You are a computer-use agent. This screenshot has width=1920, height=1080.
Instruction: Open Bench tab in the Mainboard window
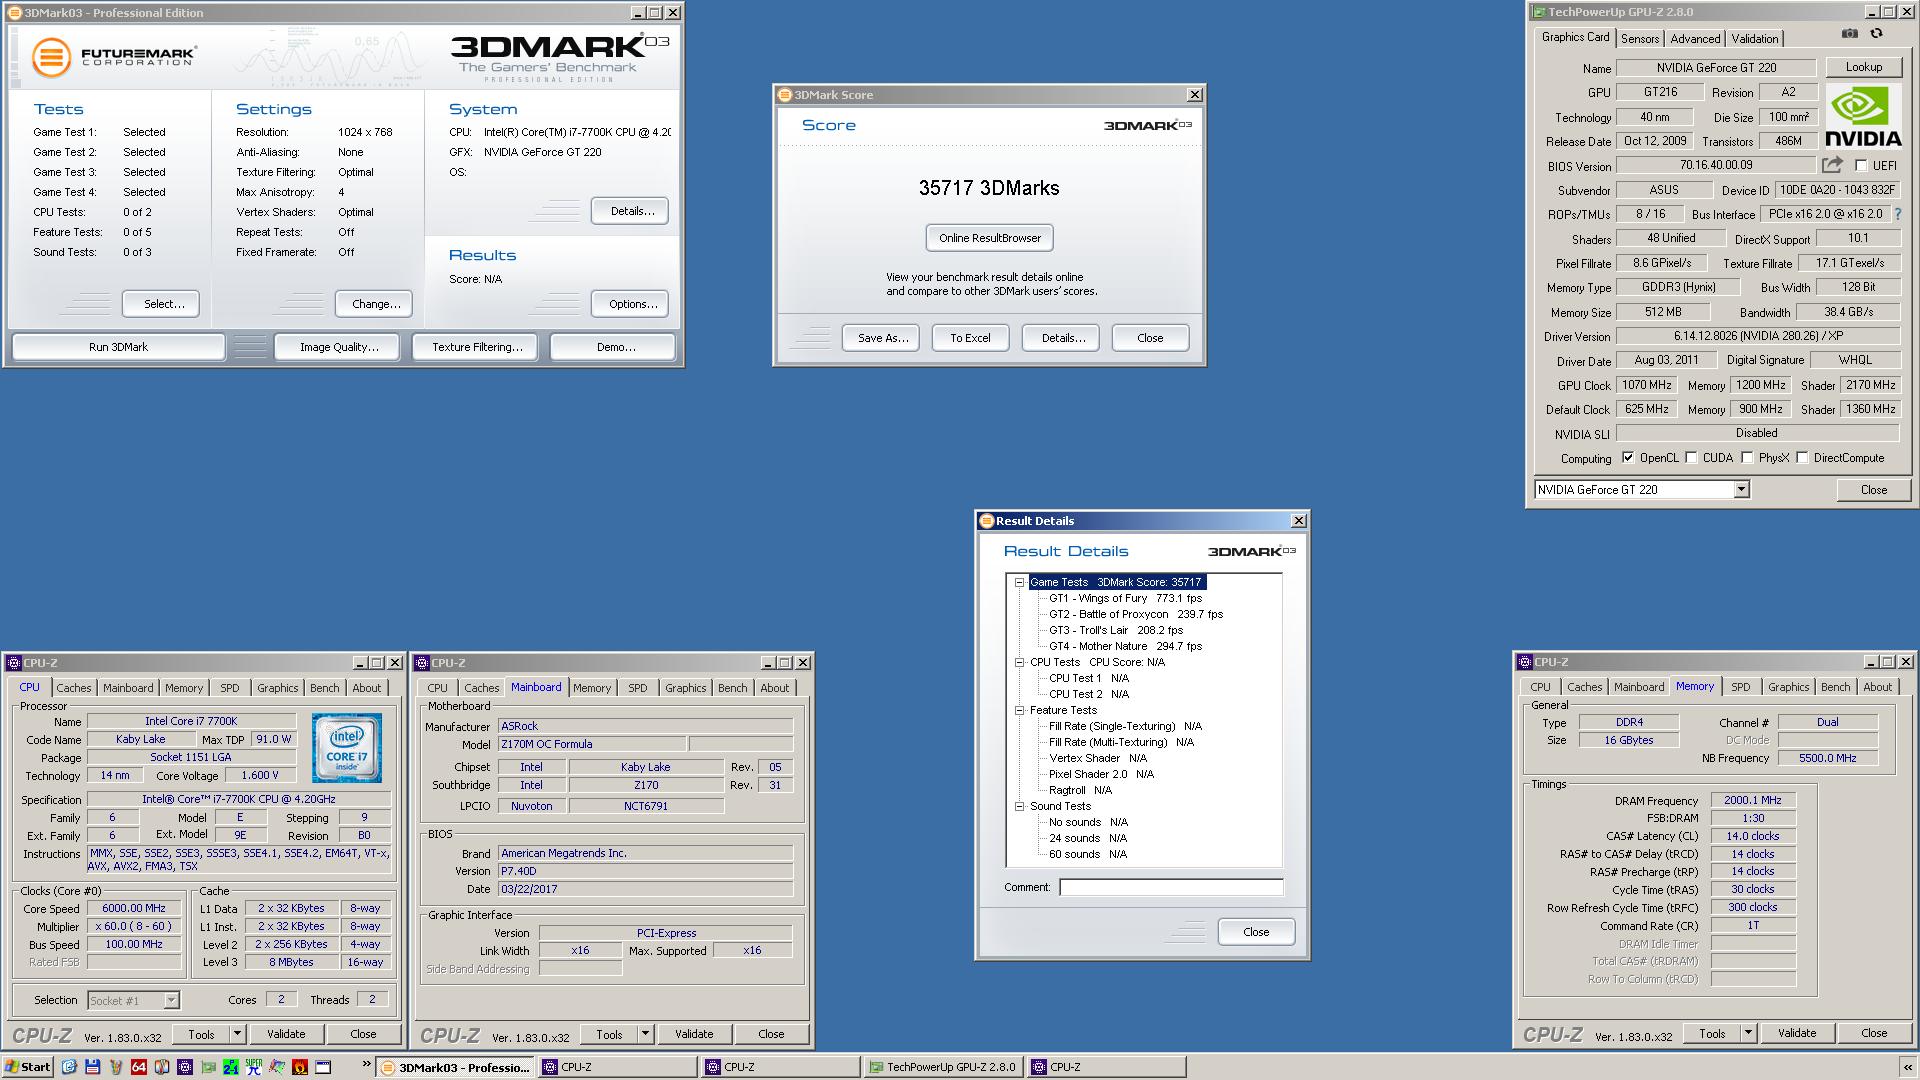[x=732, y=688]
